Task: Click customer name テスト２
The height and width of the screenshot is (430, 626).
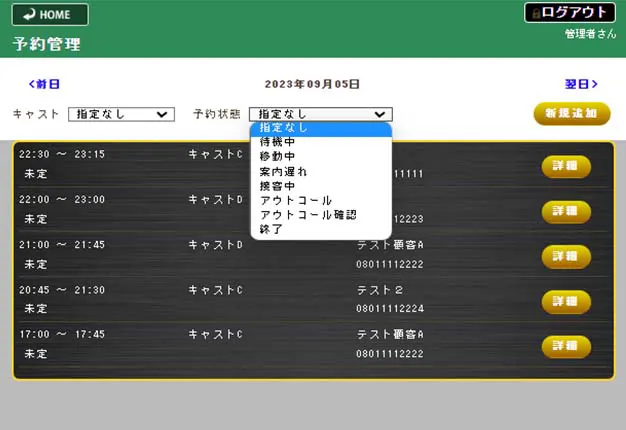Action: [x=380, y=290]
